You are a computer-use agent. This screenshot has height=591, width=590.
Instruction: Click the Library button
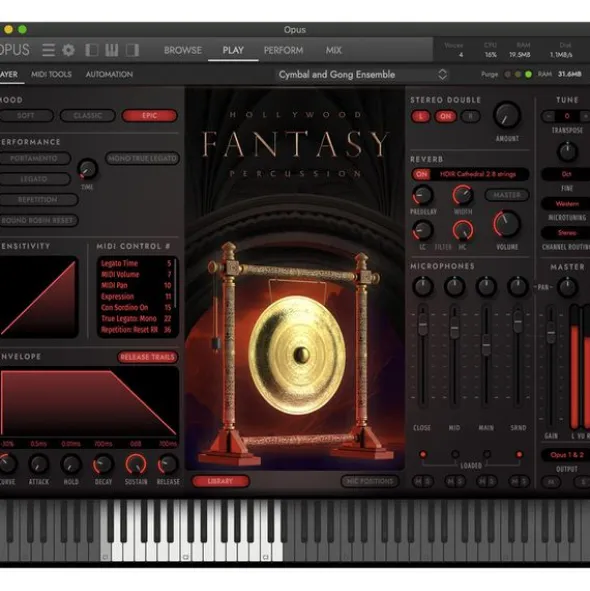click(221, 481)
